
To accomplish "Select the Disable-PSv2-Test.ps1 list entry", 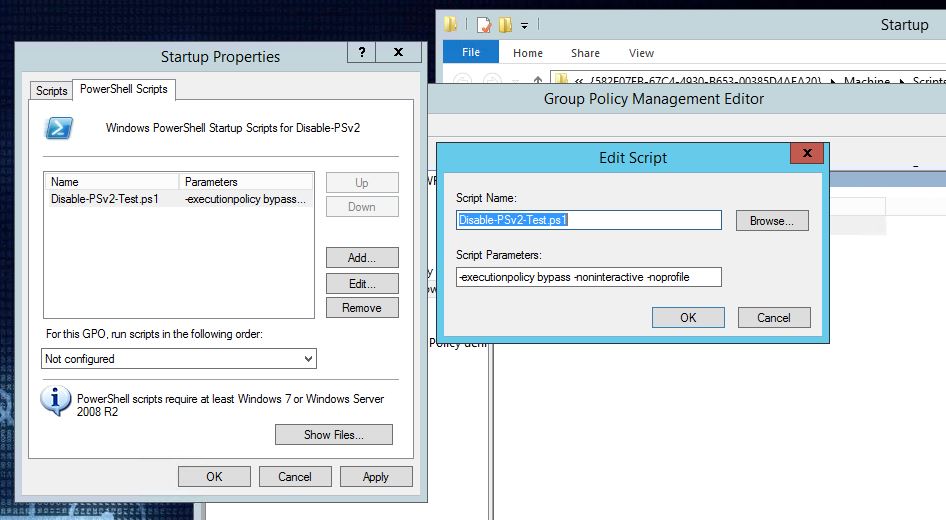I will [x=179, y=199].
